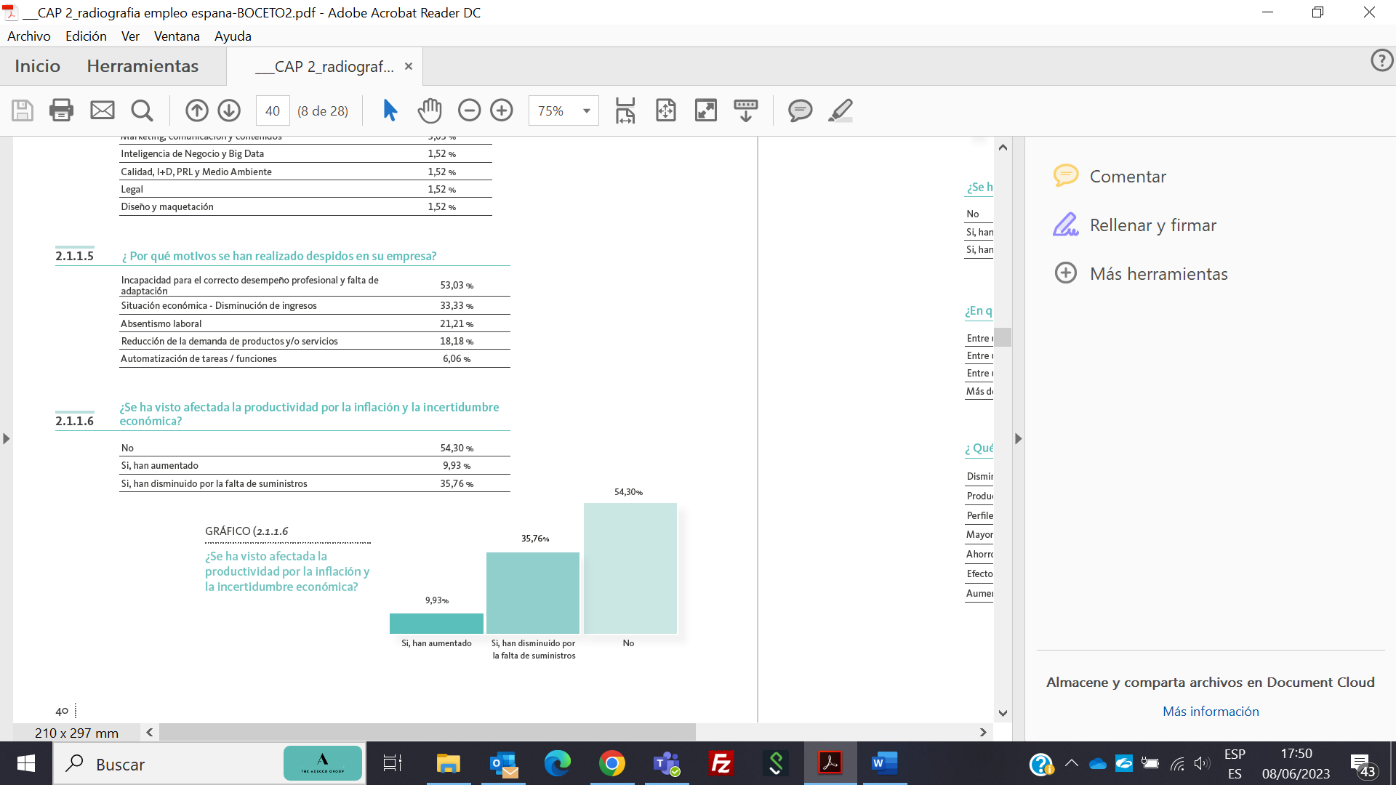Activate the Hand pan tool

430,110
